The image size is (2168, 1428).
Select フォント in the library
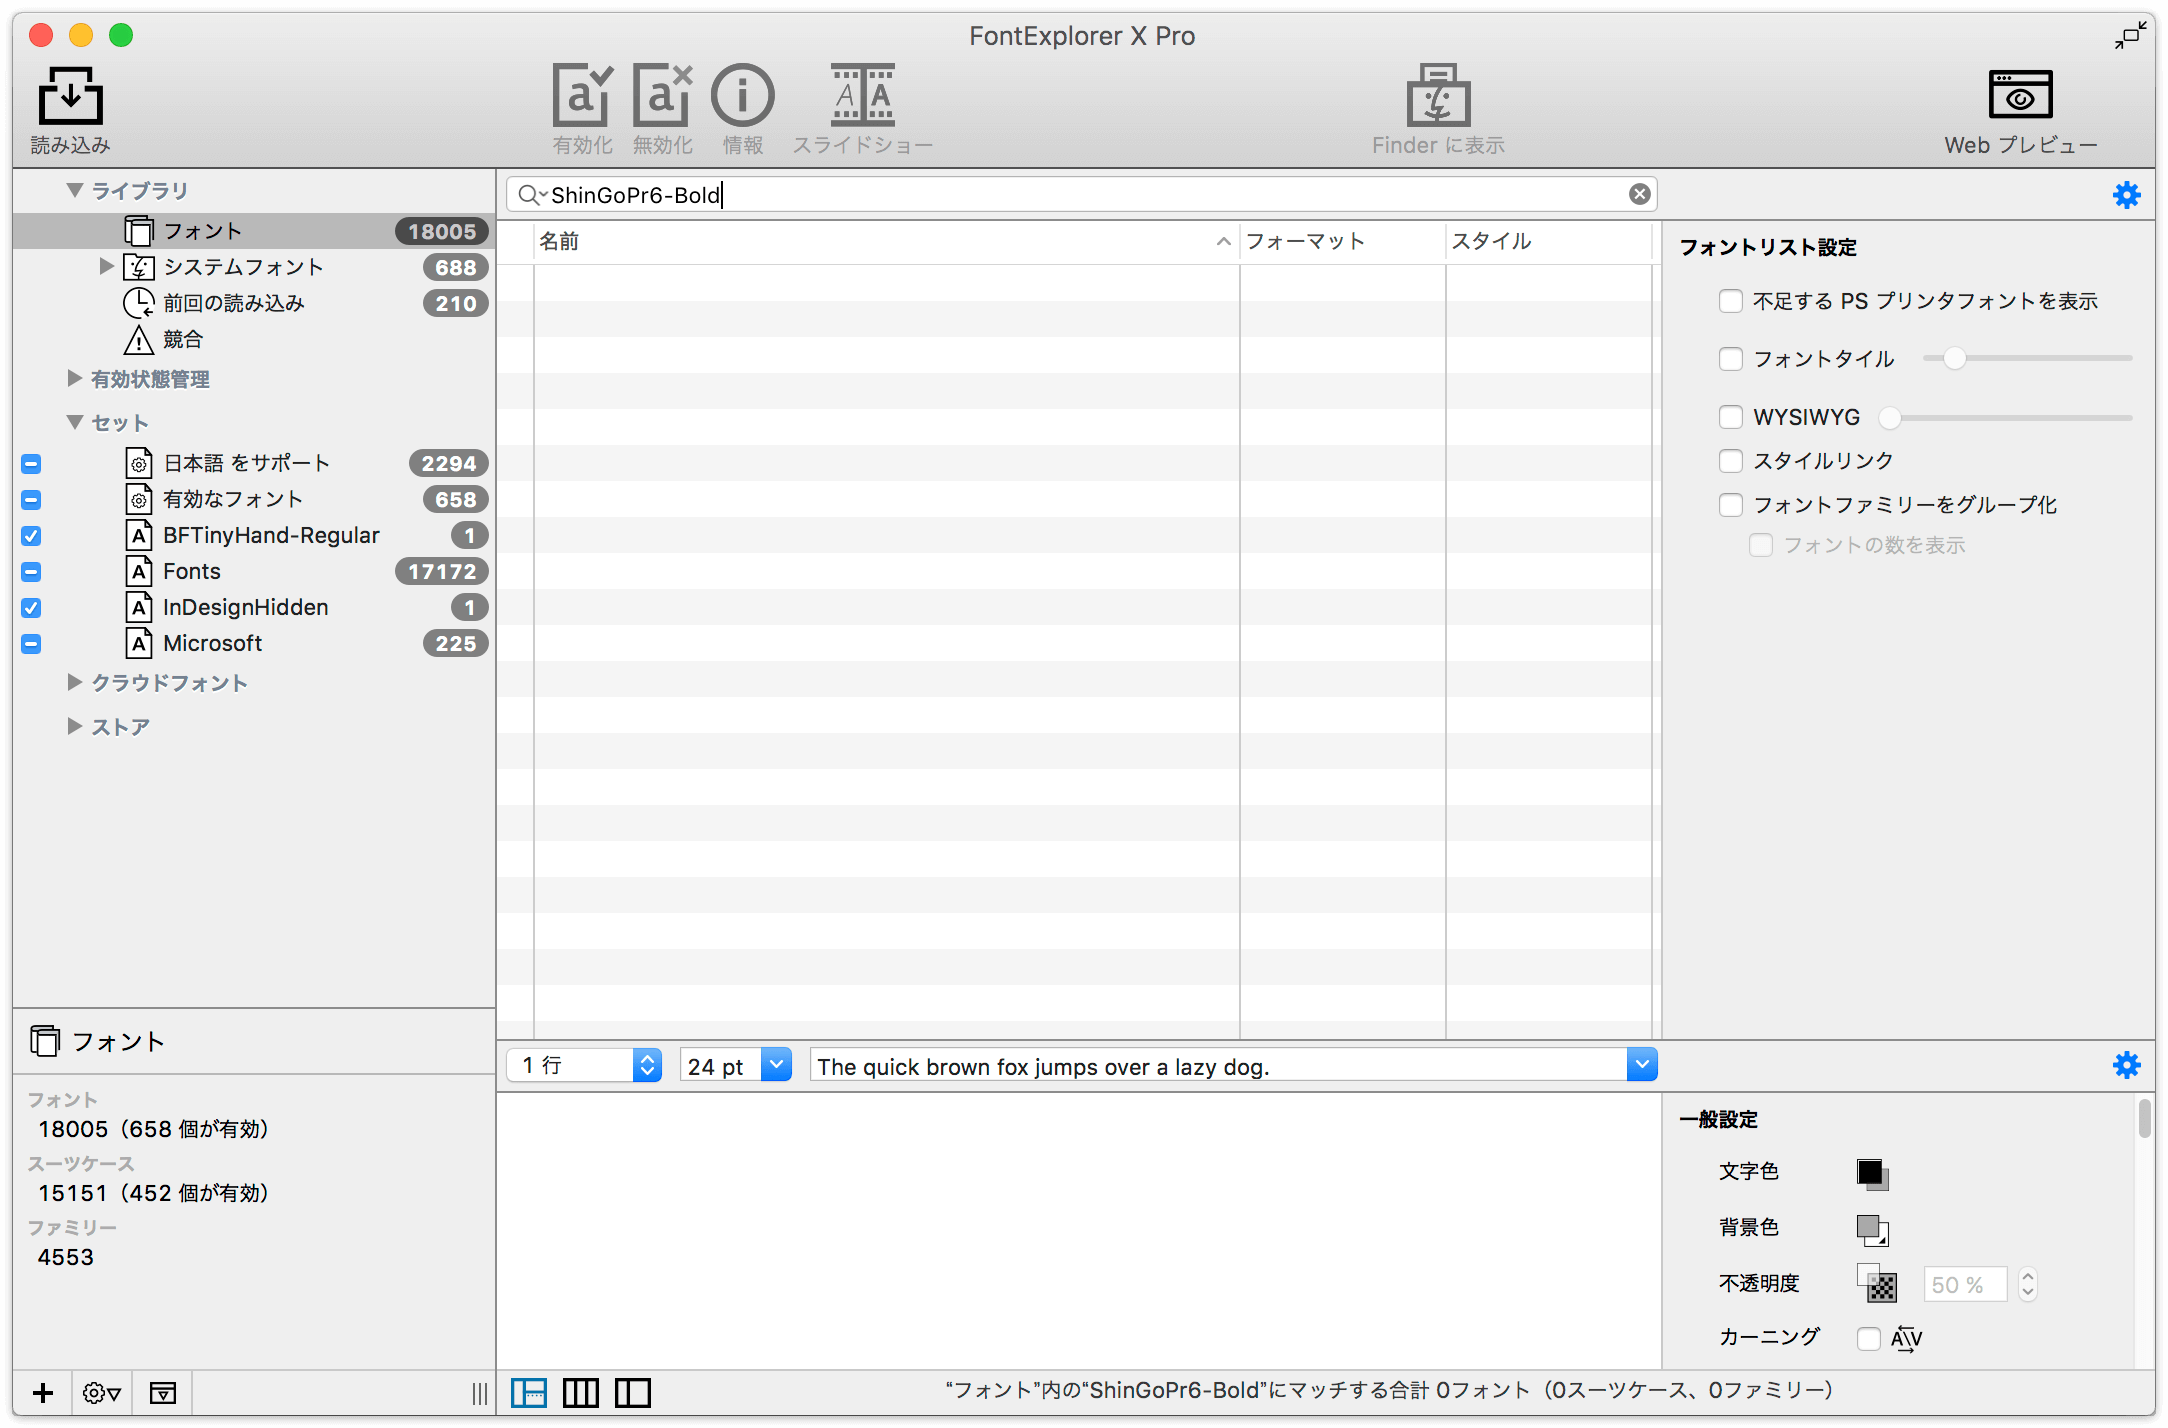click(x=254, y=231)
